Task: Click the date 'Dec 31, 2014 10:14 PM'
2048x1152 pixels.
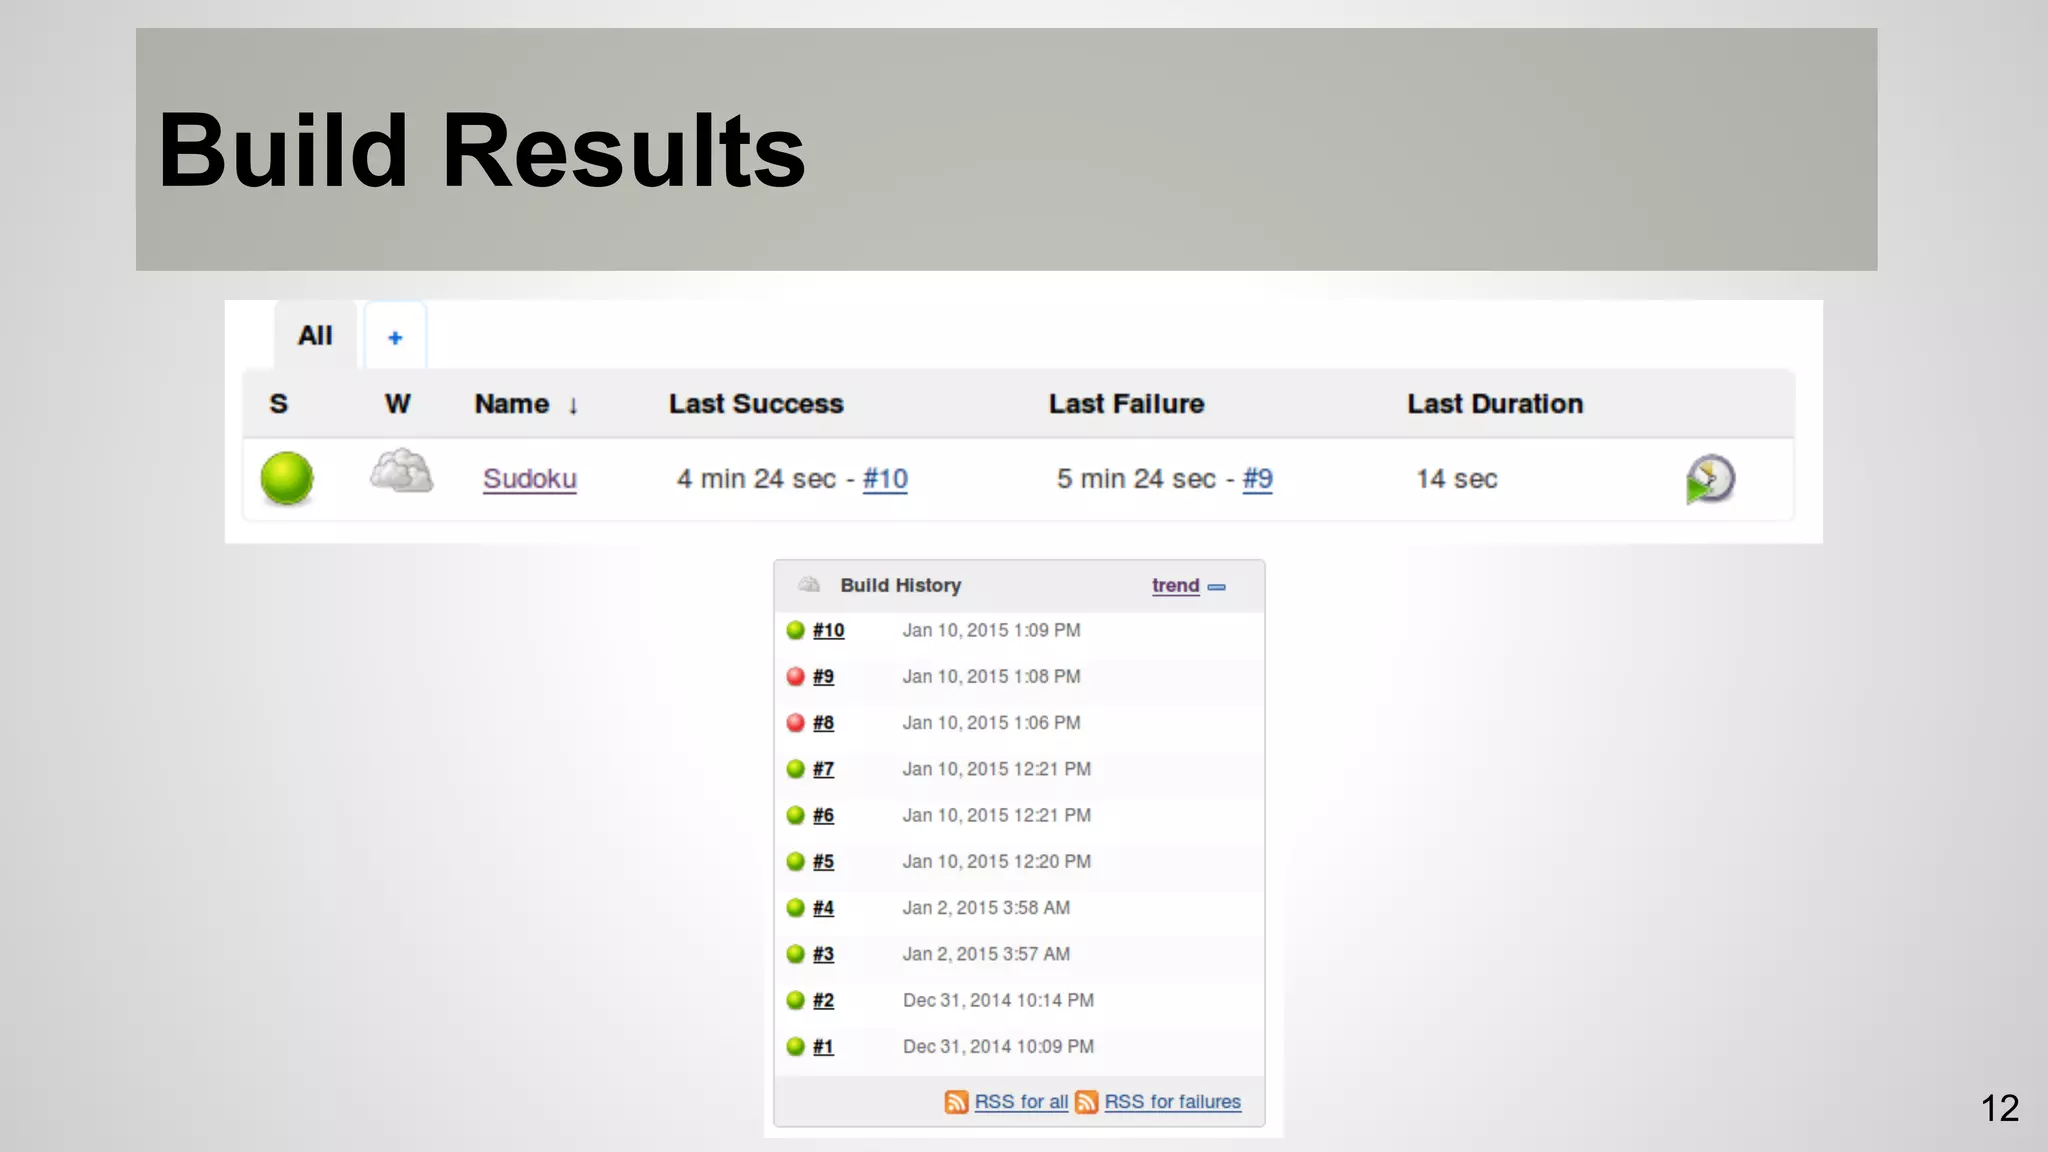Action: pos(998,1000)
